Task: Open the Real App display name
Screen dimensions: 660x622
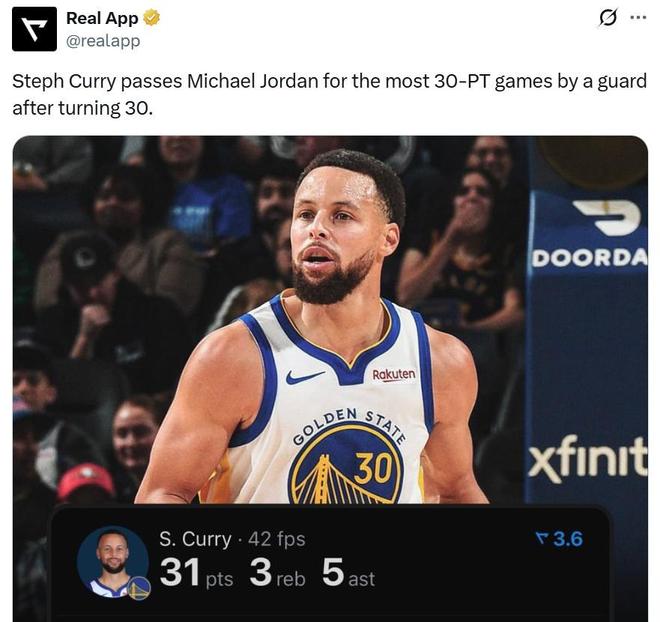Action: pyautogui.click(x=102, y=18)
